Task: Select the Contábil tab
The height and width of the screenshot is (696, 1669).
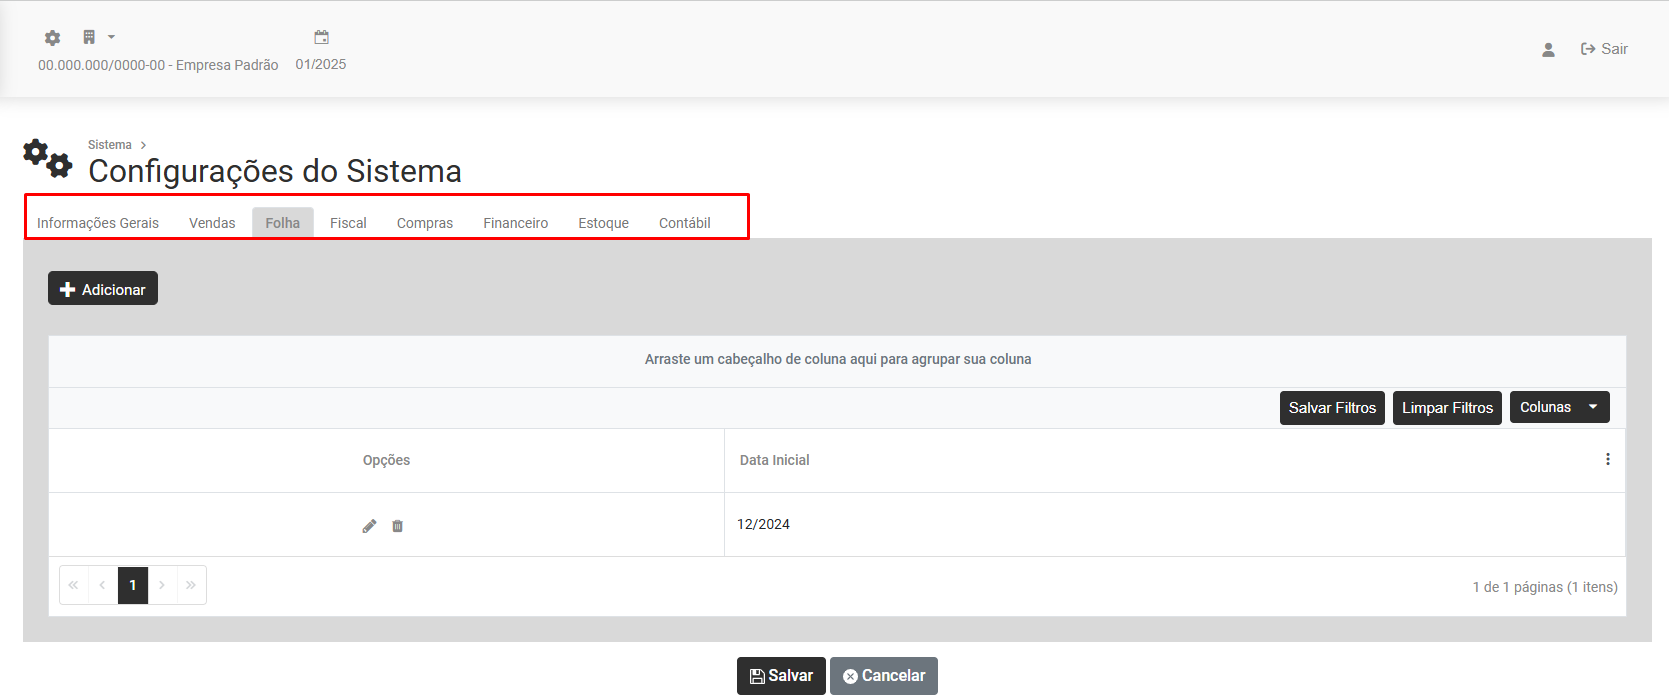Action: point(684,223)
